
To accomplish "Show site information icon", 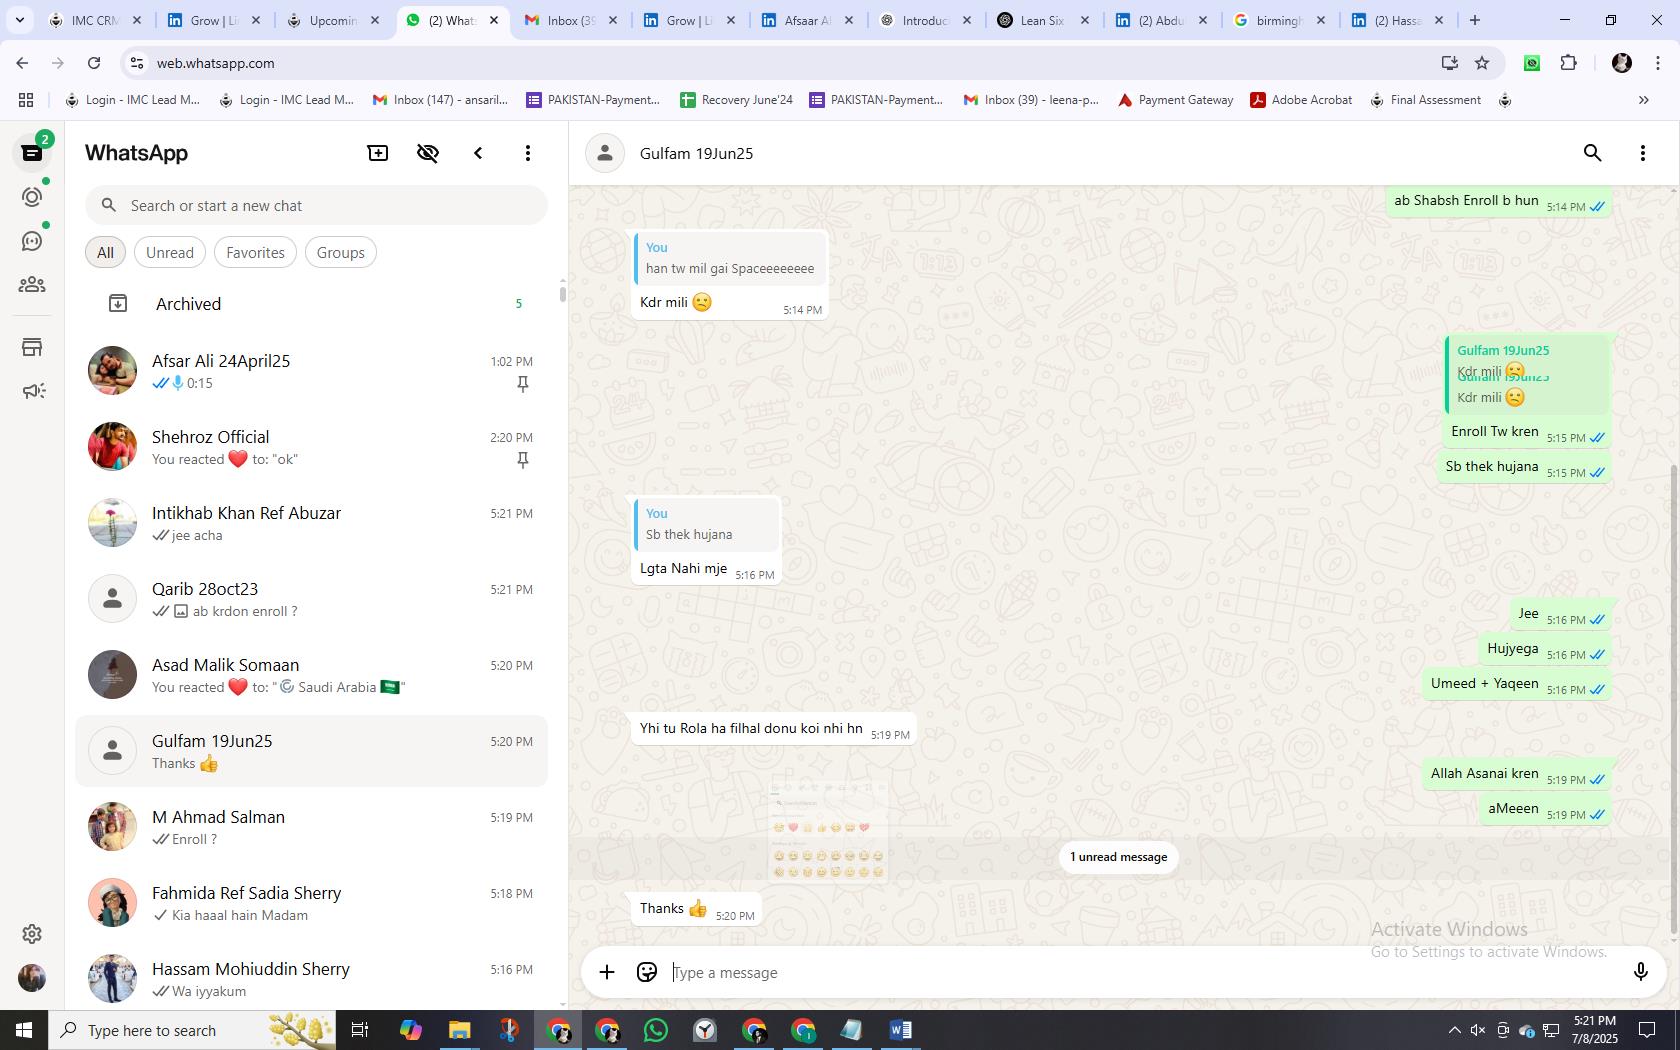I will [136, 63].
